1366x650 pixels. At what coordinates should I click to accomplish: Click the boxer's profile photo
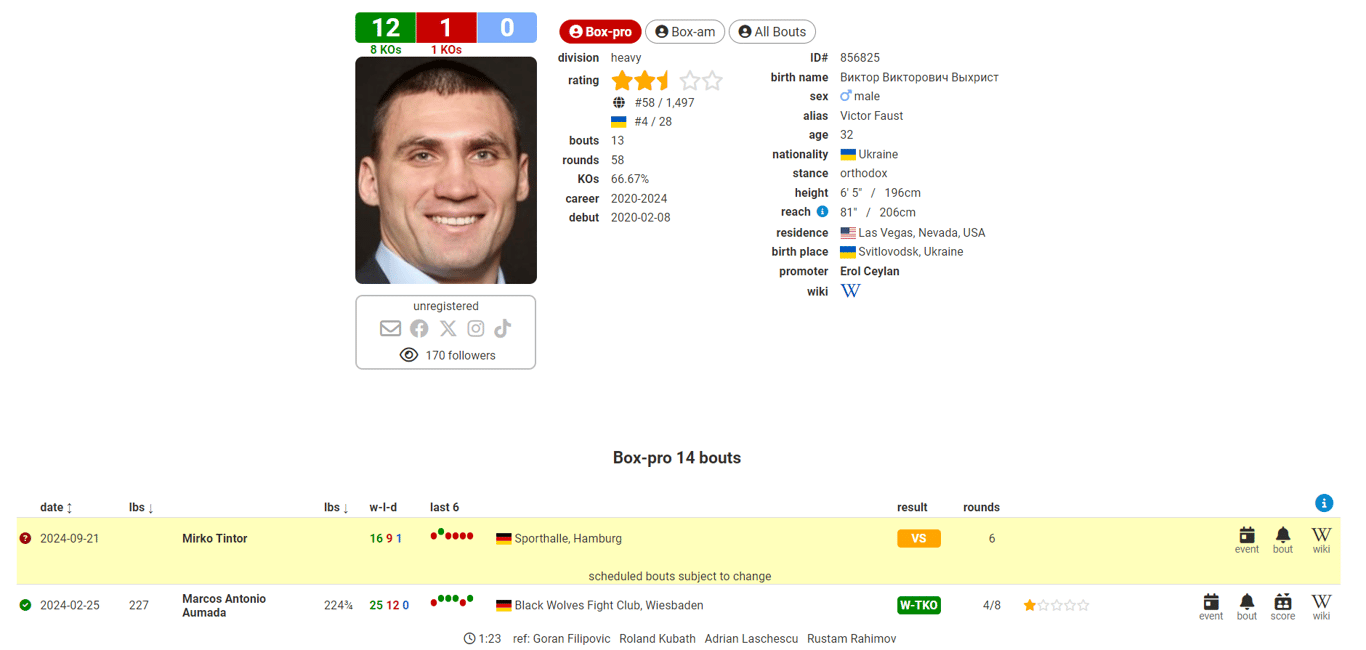446,170
